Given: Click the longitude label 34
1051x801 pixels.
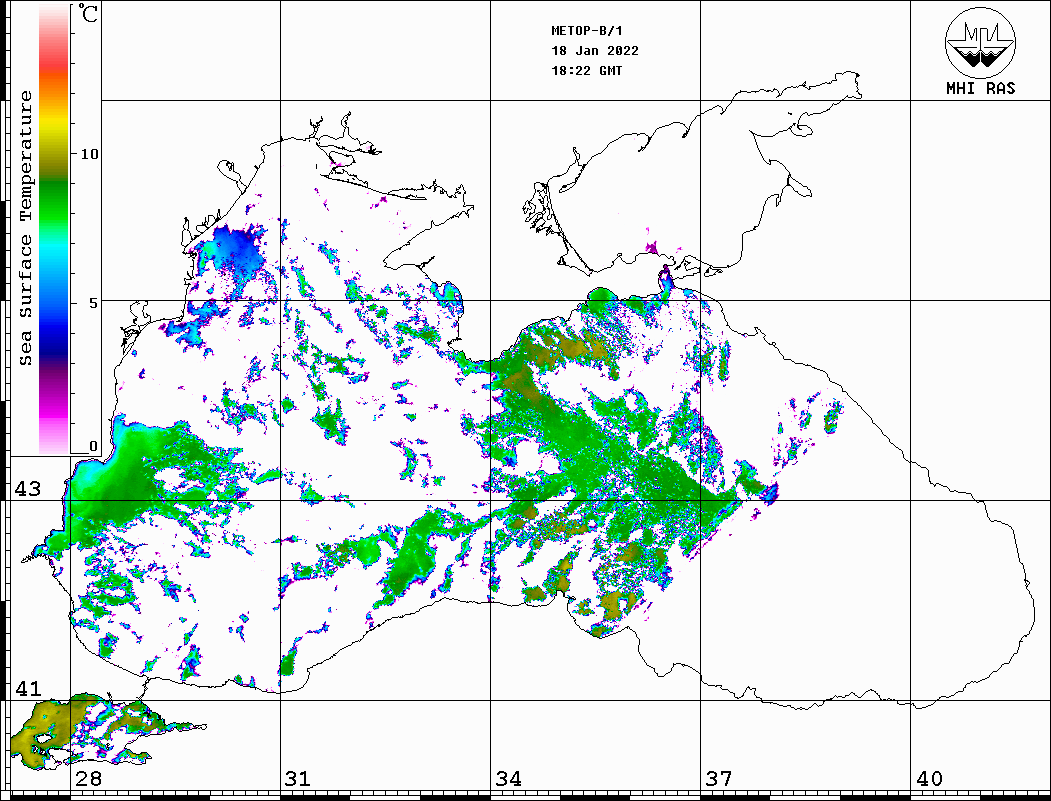Looking at the screenshot, I should (x=508, y=779).
